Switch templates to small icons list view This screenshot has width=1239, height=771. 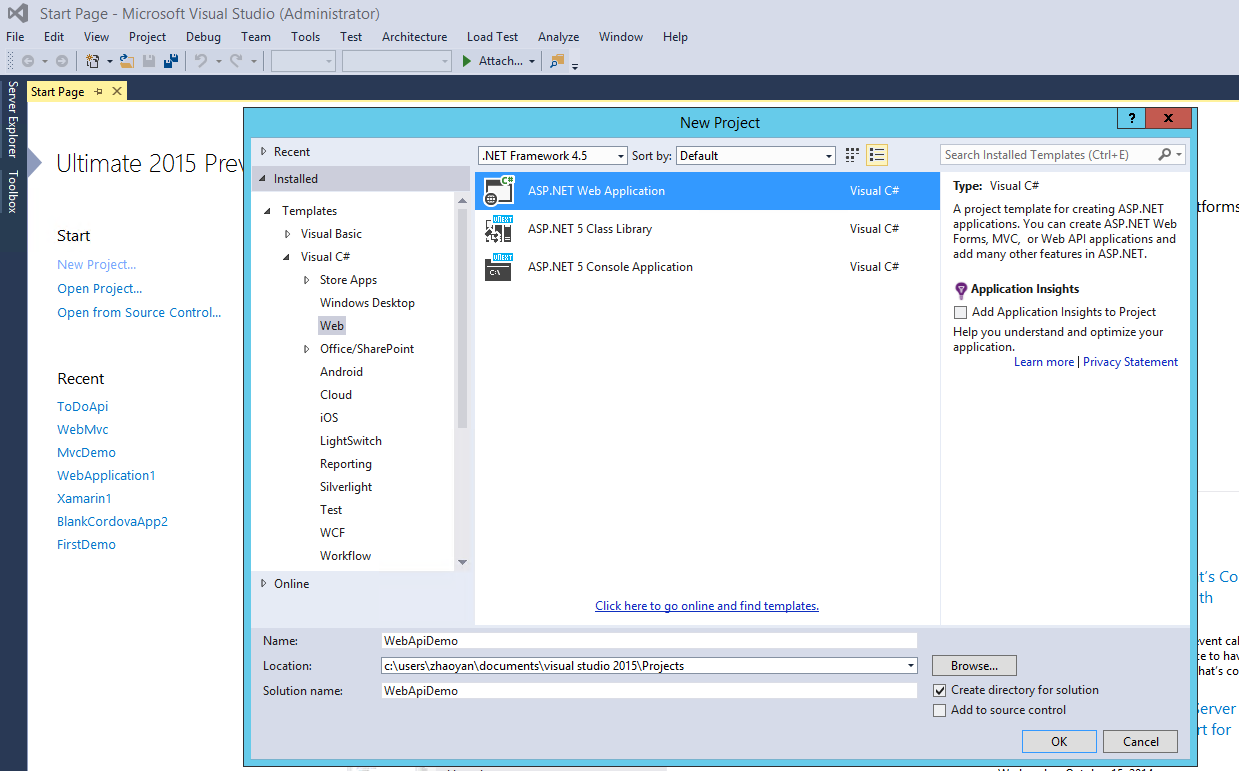tap(877, 155)
